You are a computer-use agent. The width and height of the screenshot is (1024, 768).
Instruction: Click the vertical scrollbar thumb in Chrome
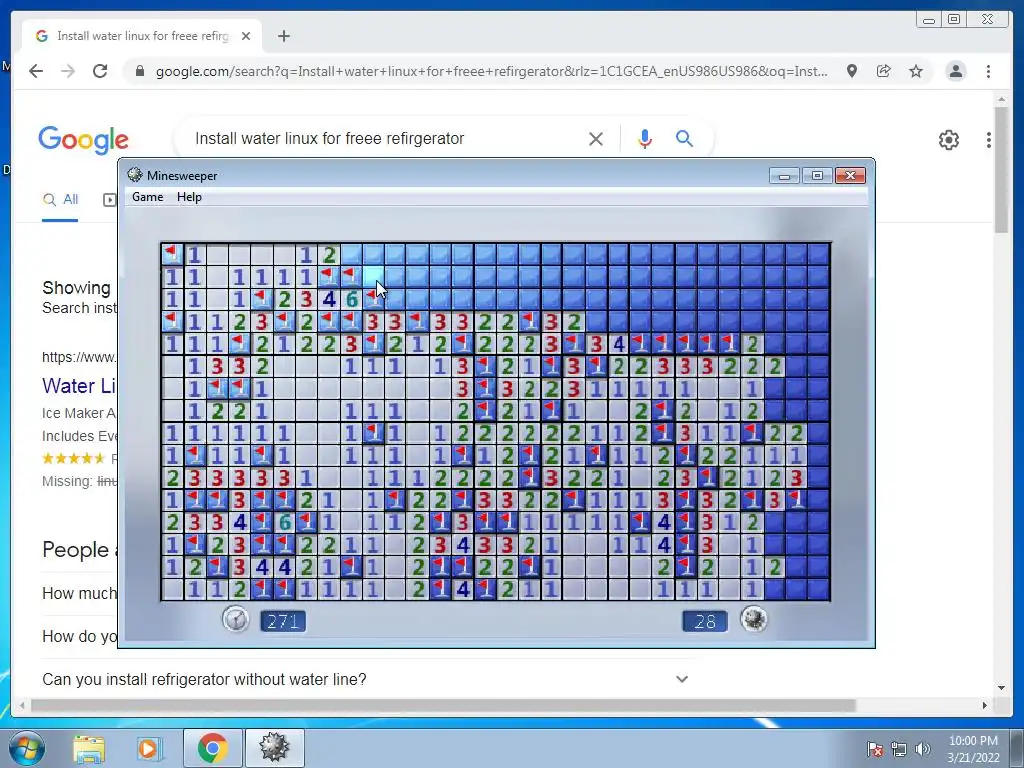click(x=1001, y=169)
